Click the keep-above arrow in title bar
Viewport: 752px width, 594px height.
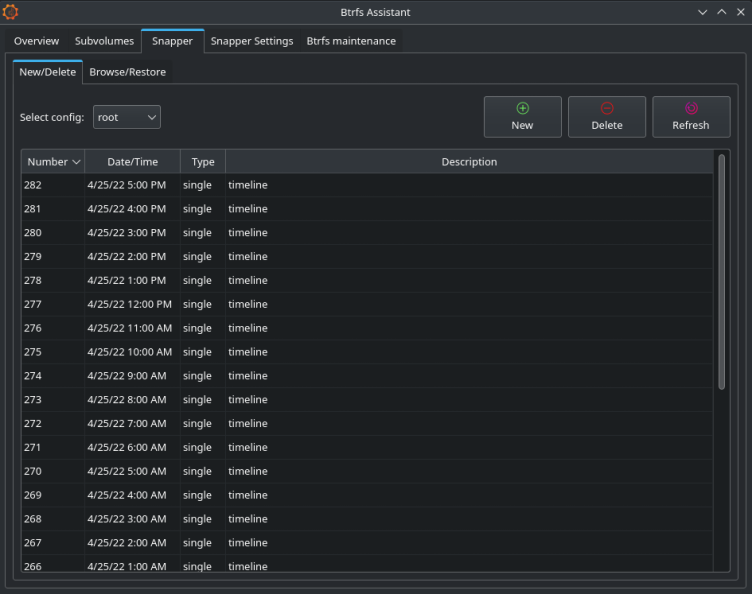pos(721,12)
